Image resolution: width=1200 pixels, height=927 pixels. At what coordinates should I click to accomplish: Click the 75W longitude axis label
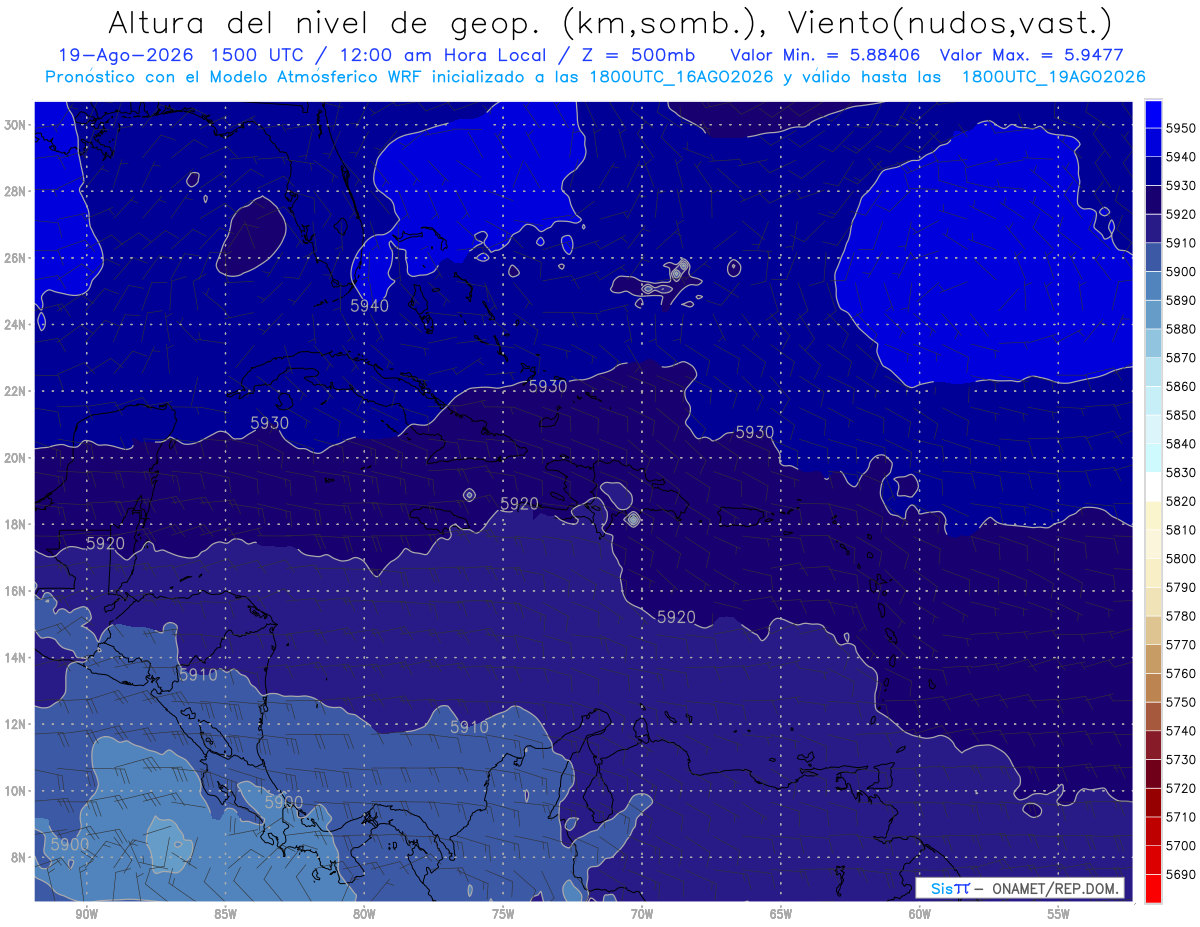[x=503, y=914]
